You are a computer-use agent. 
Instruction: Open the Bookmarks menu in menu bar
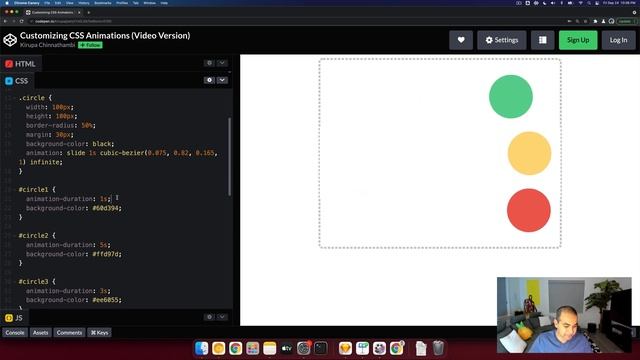(102, 3)
